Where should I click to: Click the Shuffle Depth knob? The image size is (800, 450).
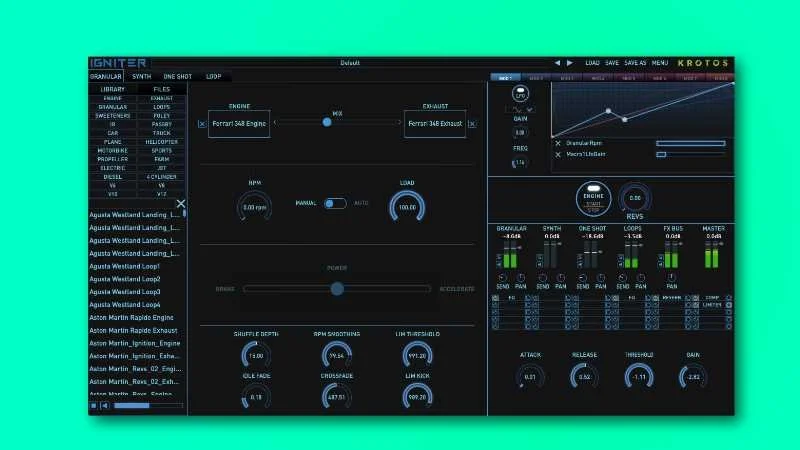point(256,355)
